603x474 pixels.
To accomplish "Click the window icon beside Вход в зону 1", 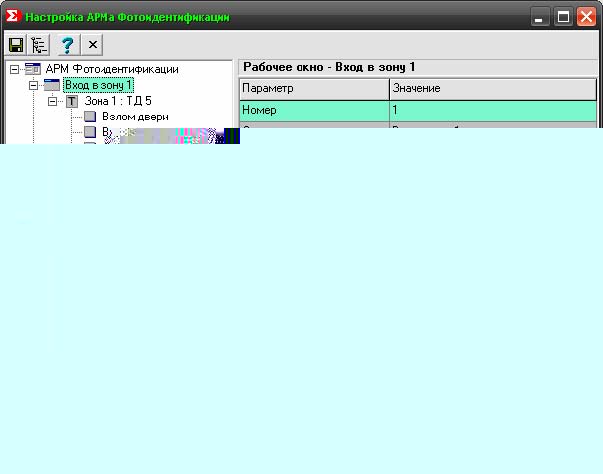I will pos(52,85).
